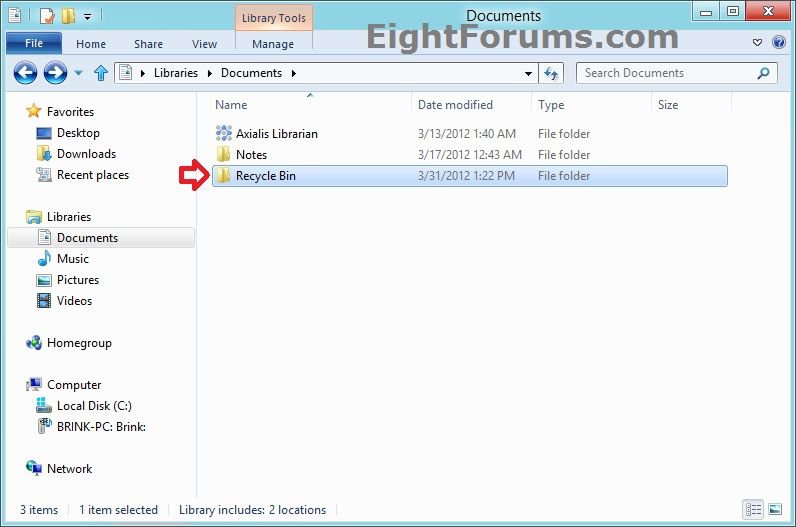Click the Notes folder name
Image resolution: width=796 pixels, height=527 pixels.
[x=251, y=155]
